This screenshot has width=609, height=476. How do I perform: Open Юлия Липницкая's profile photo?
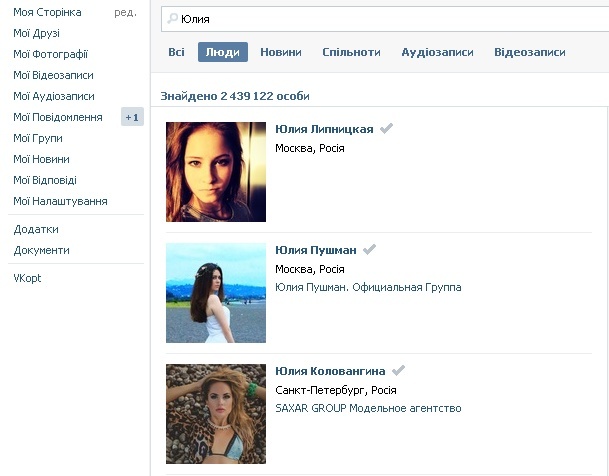(216, 172)
